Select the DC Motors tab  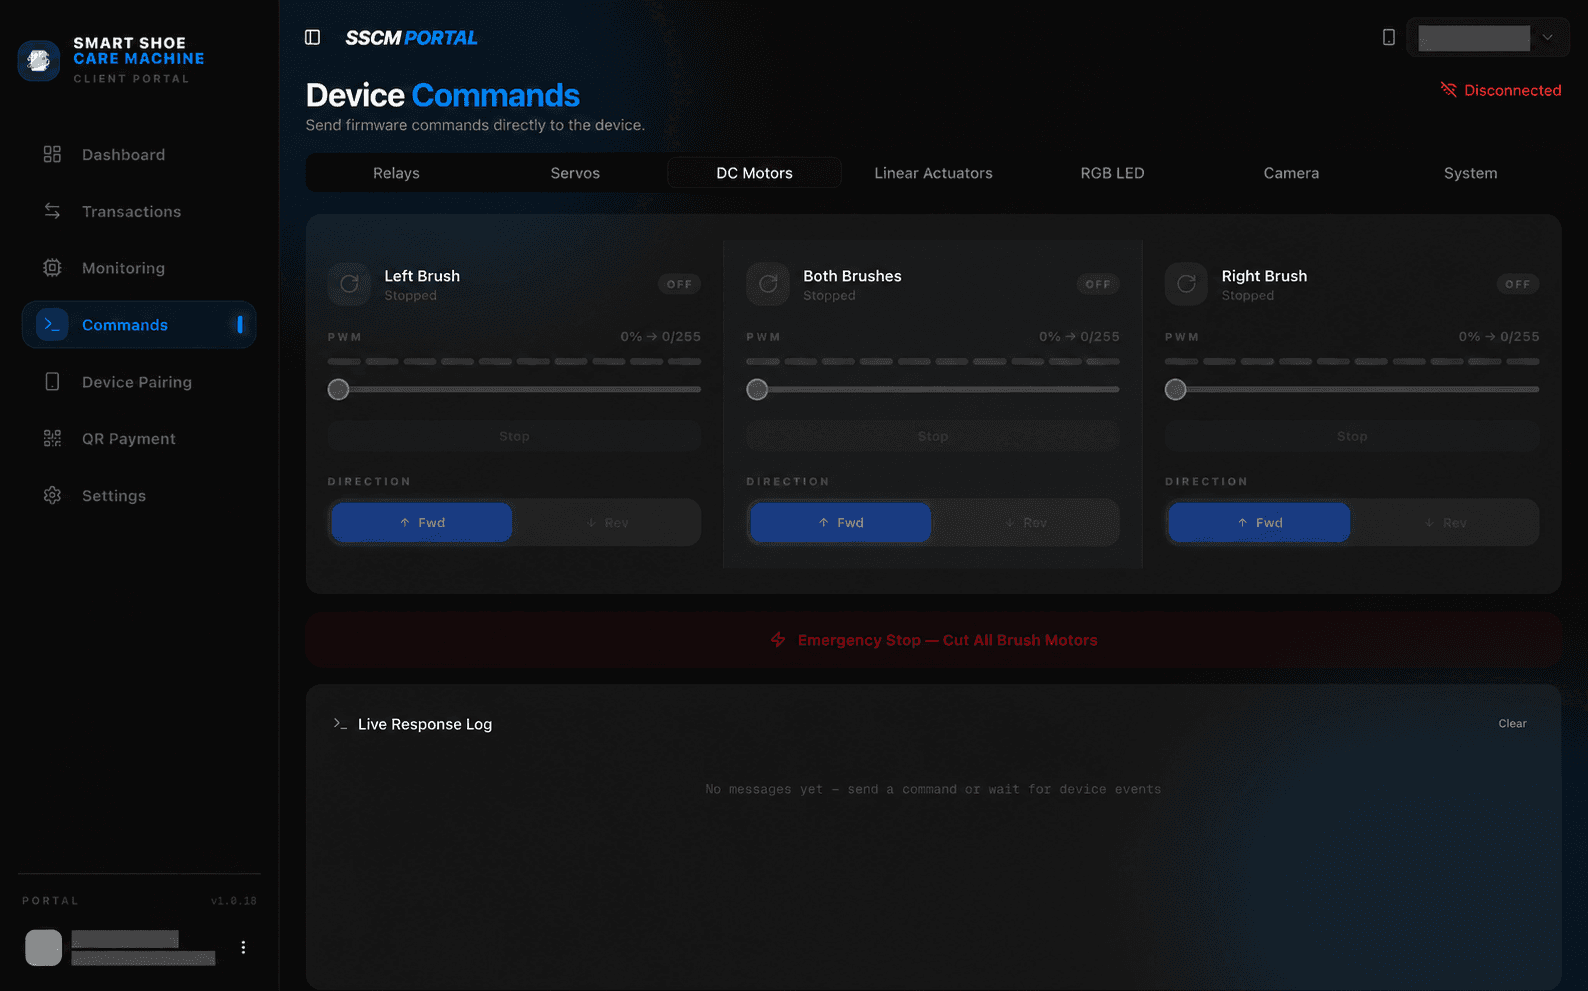point(754,173)
